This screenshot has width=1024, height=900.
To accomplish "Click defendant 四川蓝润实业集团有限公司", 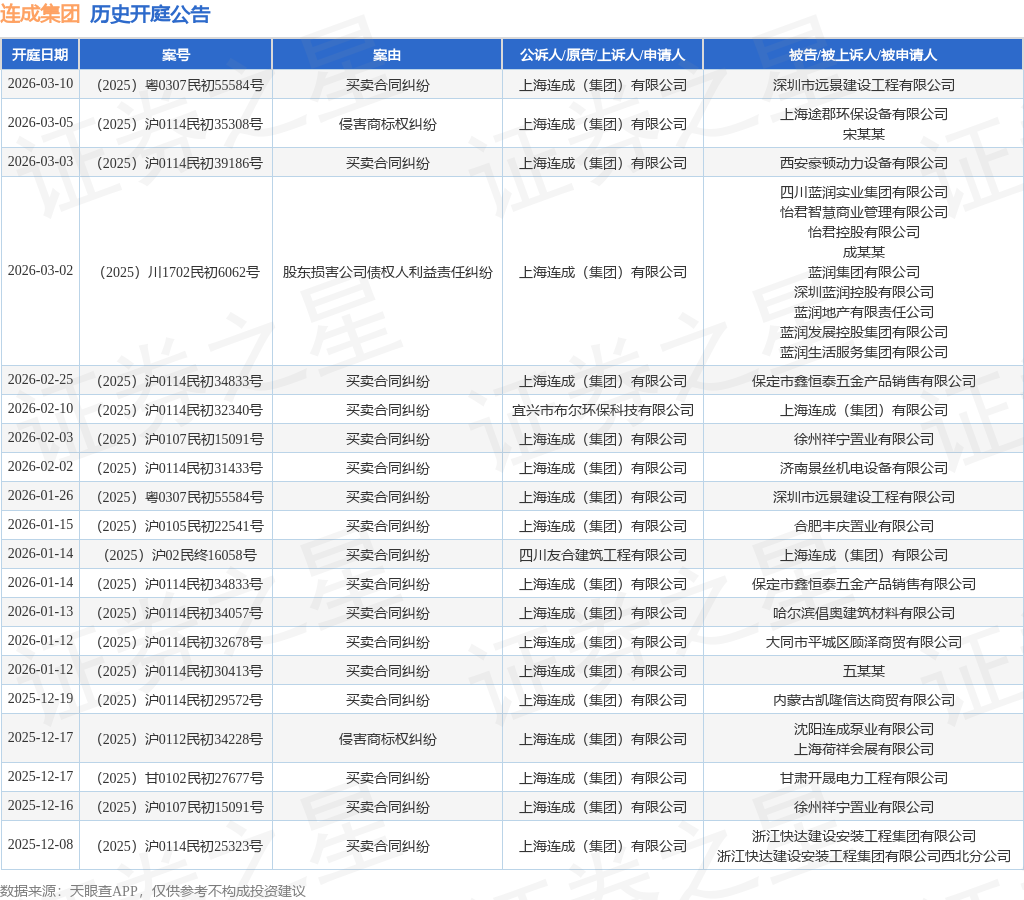I will (863, 193).
